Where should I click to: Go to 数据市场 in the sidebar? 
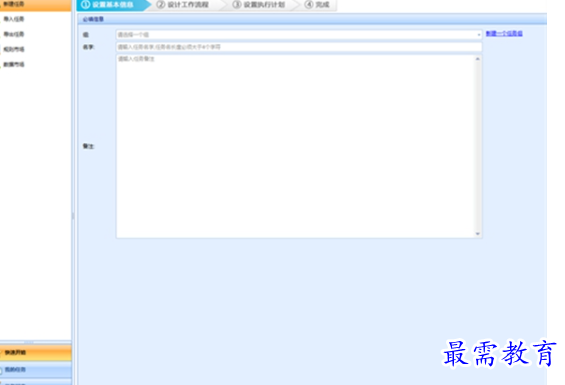point(14,65)
